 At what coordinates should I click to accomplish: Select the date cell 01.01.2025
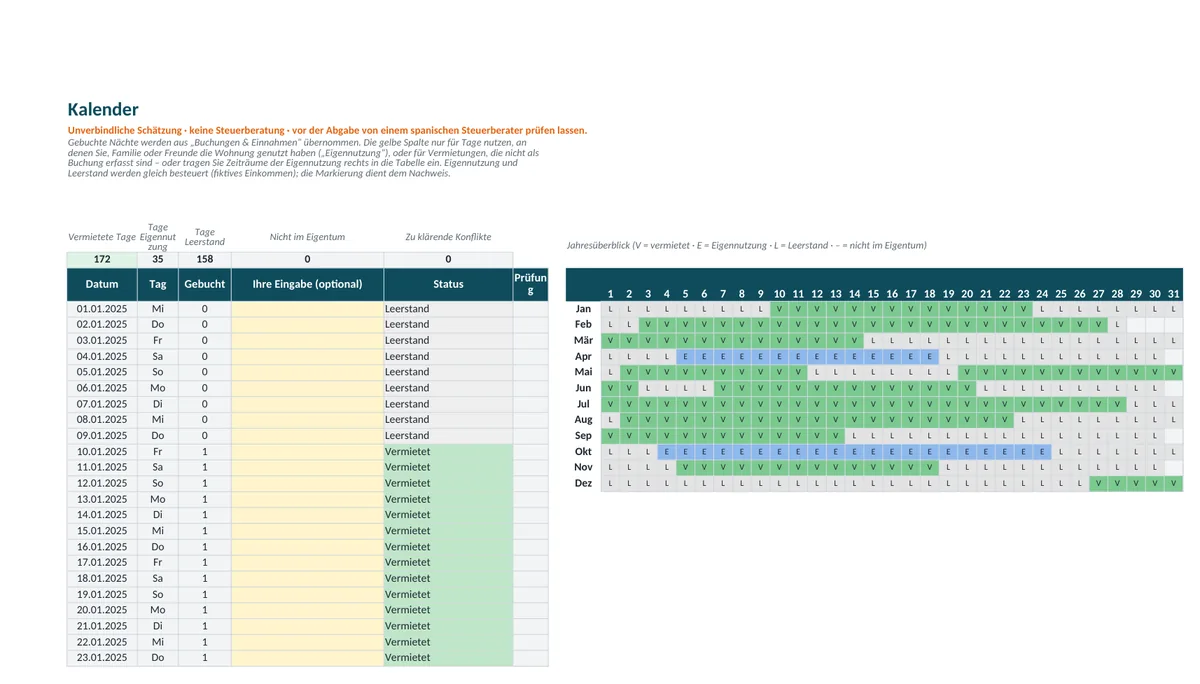click(102, 309)
